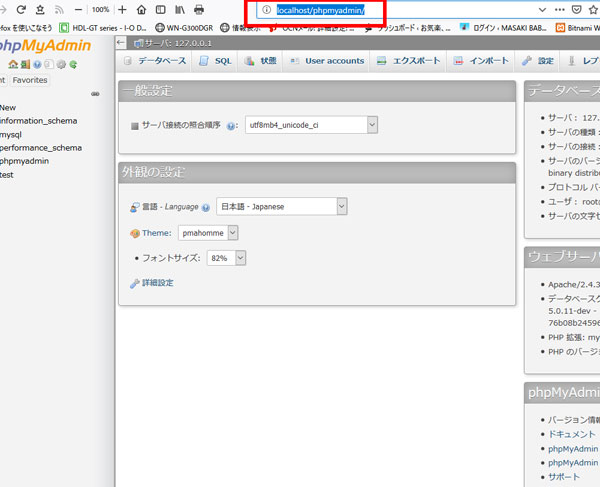Click the help icon beside サーバ接続の照合順序
This screenshot has width=600, height=487.
(x=230, y=126)
